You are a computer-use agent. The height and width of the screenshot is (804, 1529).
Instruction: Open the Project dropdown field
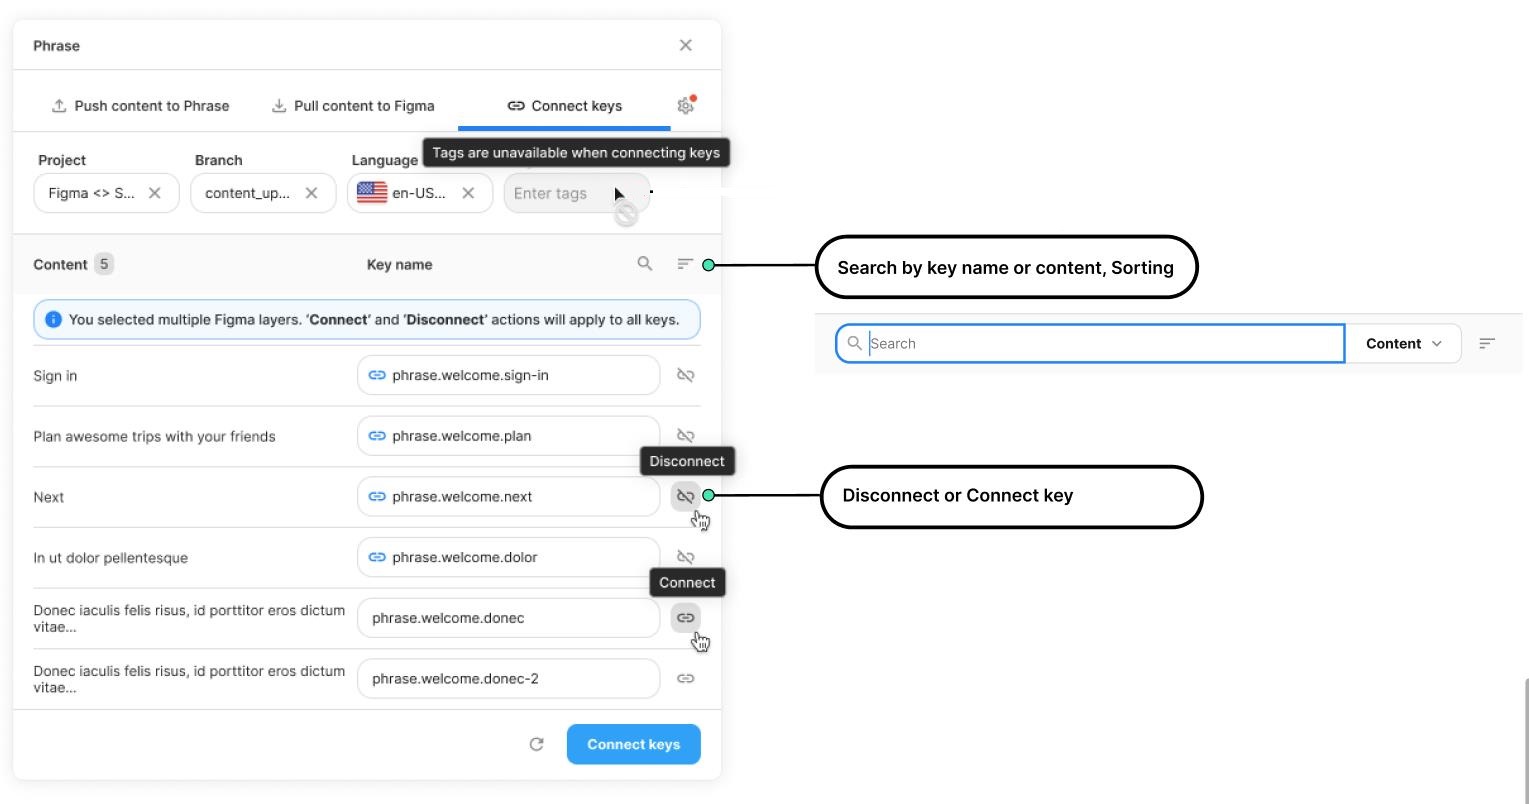click(x=106, y=193)
